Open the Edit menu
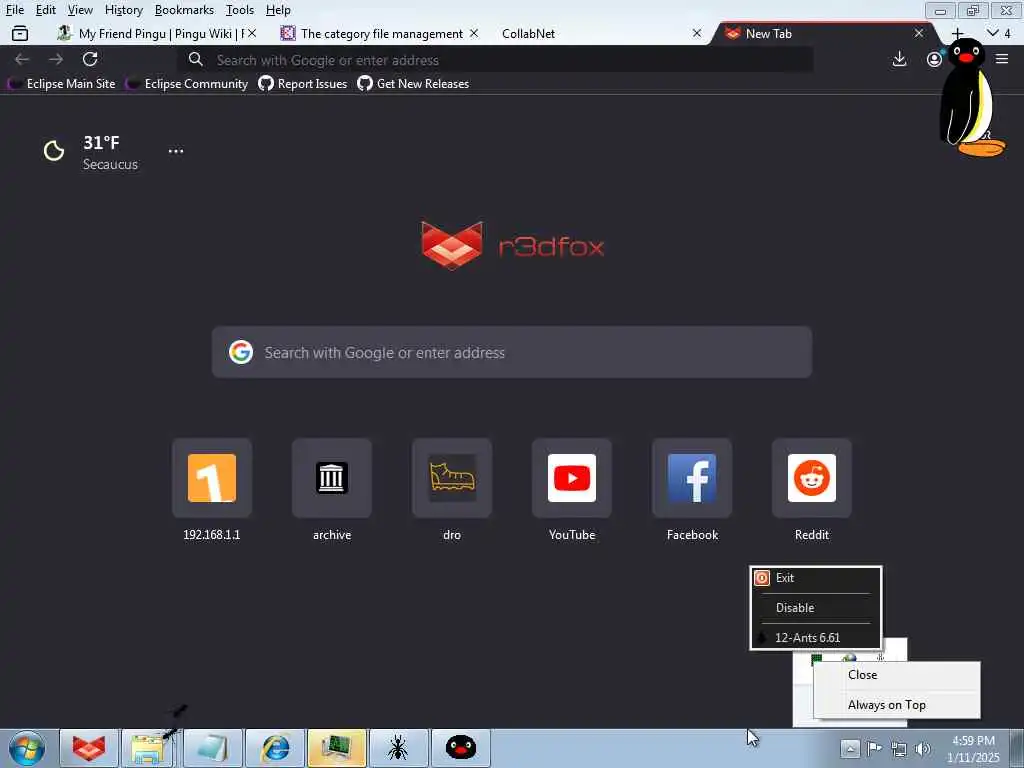The height and width of the screenshot is (768, 1024). tap(46, 10)
